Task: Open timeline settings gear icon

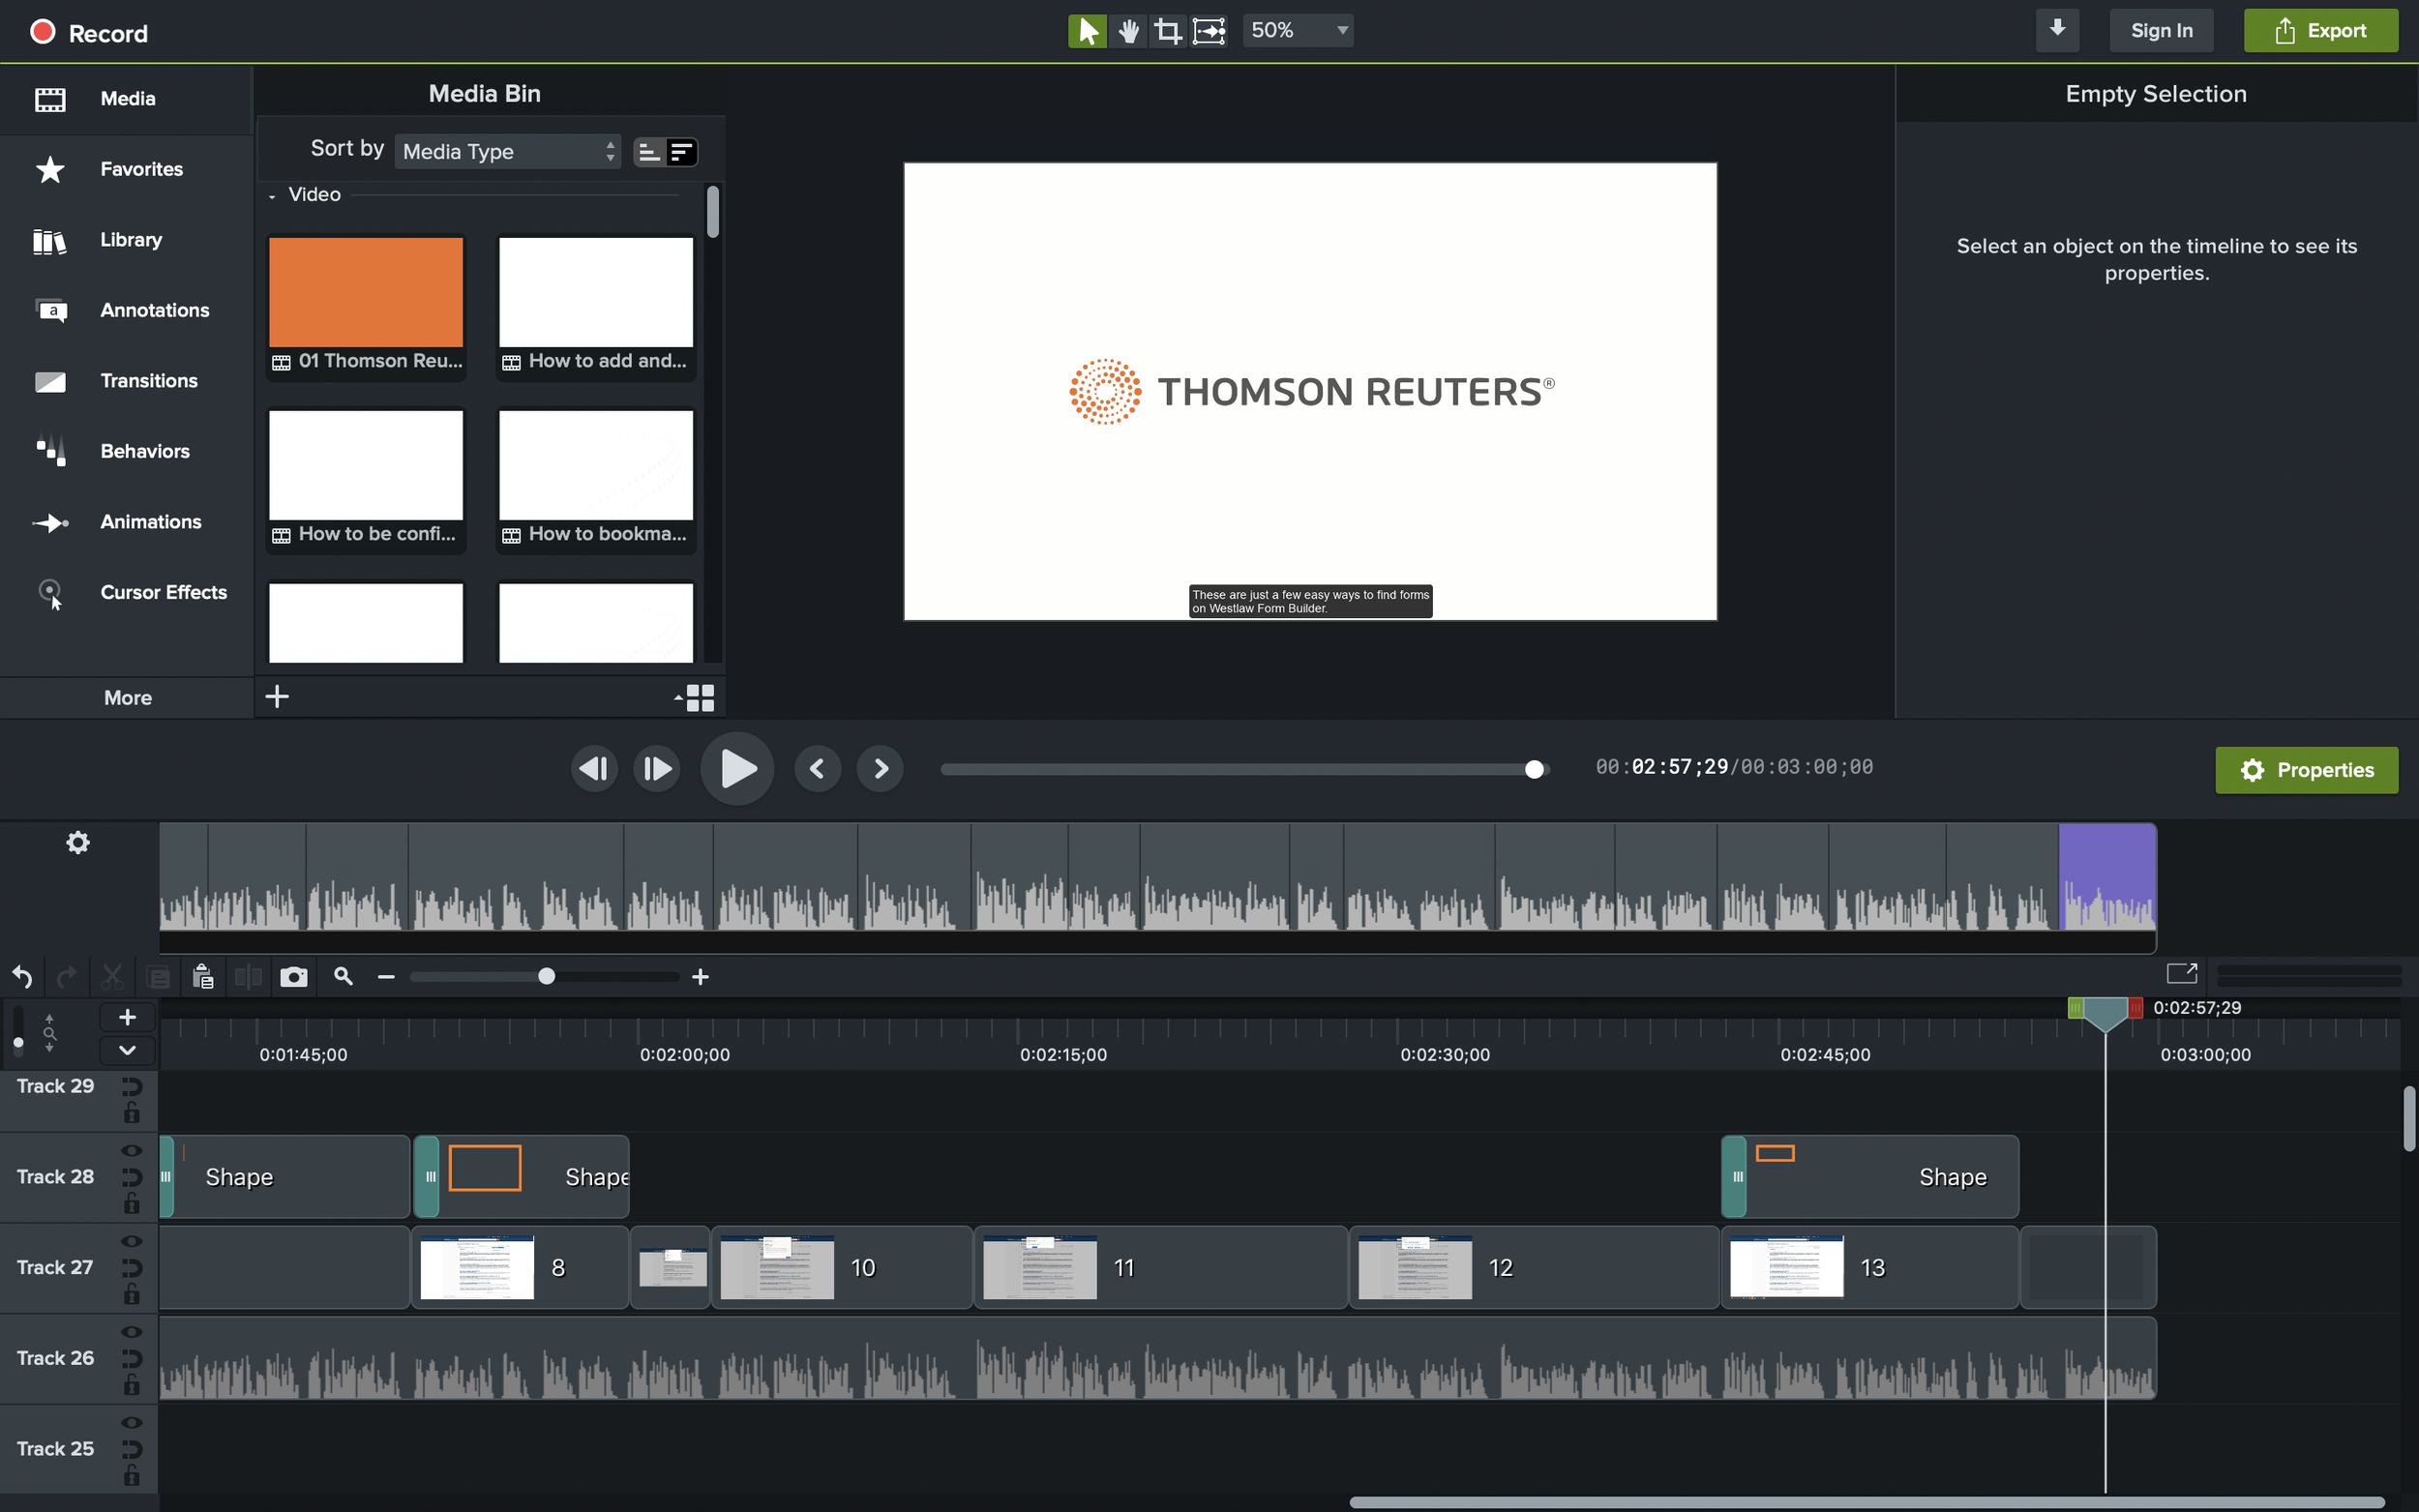Action: [x=78, y=843]
